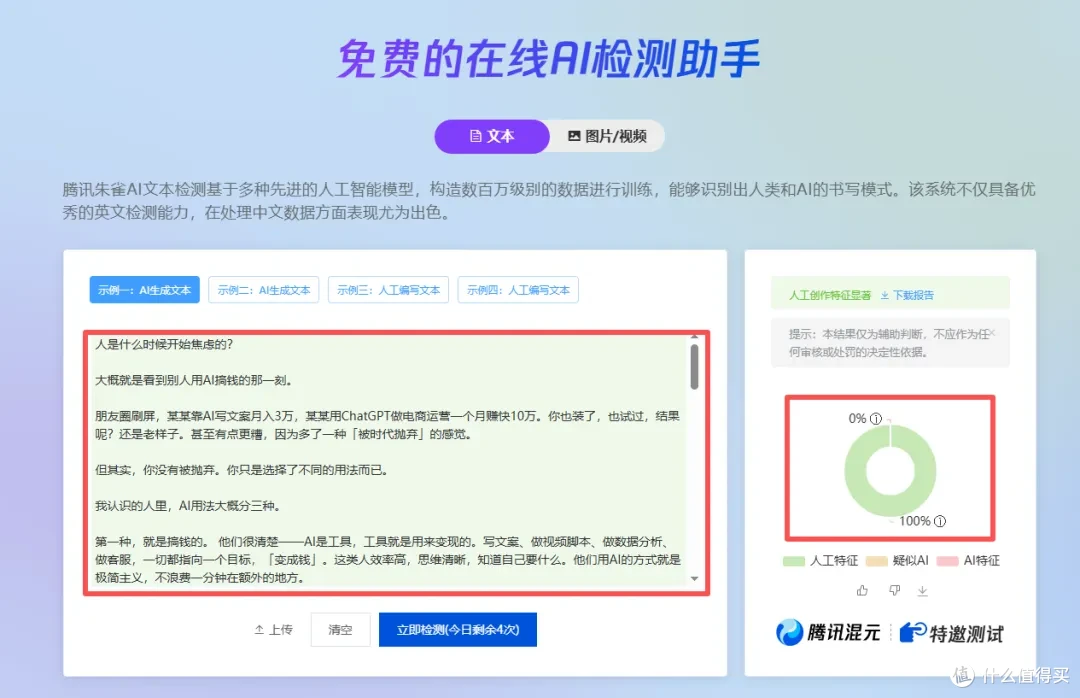
Task: Click the text area scrollbar thumb
Action: click(x=694, y=367)
